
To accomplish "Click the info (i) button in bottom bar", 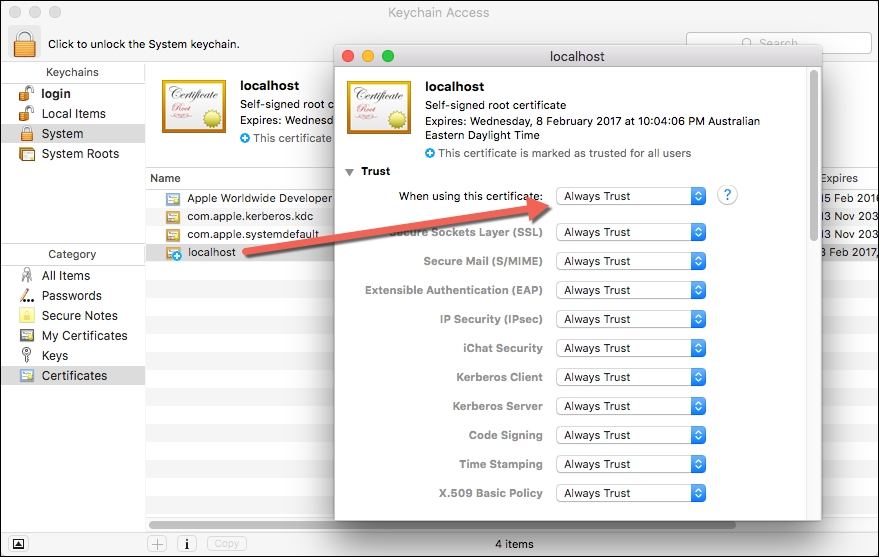I will 186,544.
